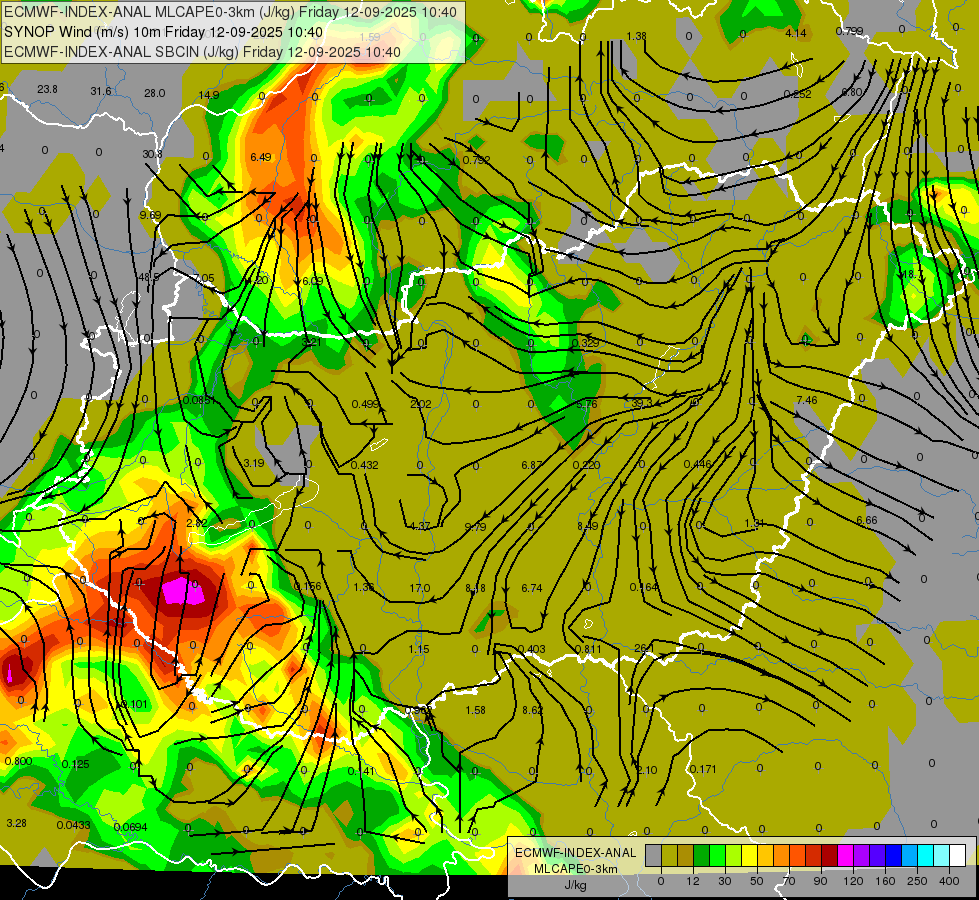Screen dimensions: 979x900
Task: Click the map value 0.499
Action: [365, 404]
